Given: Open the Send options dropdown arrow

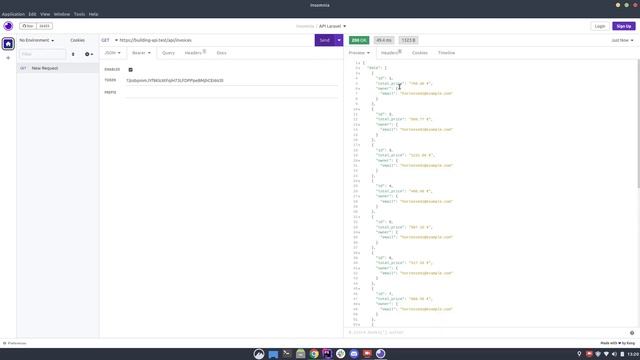Looking at the screenshot, I should [x=339, y=40].
